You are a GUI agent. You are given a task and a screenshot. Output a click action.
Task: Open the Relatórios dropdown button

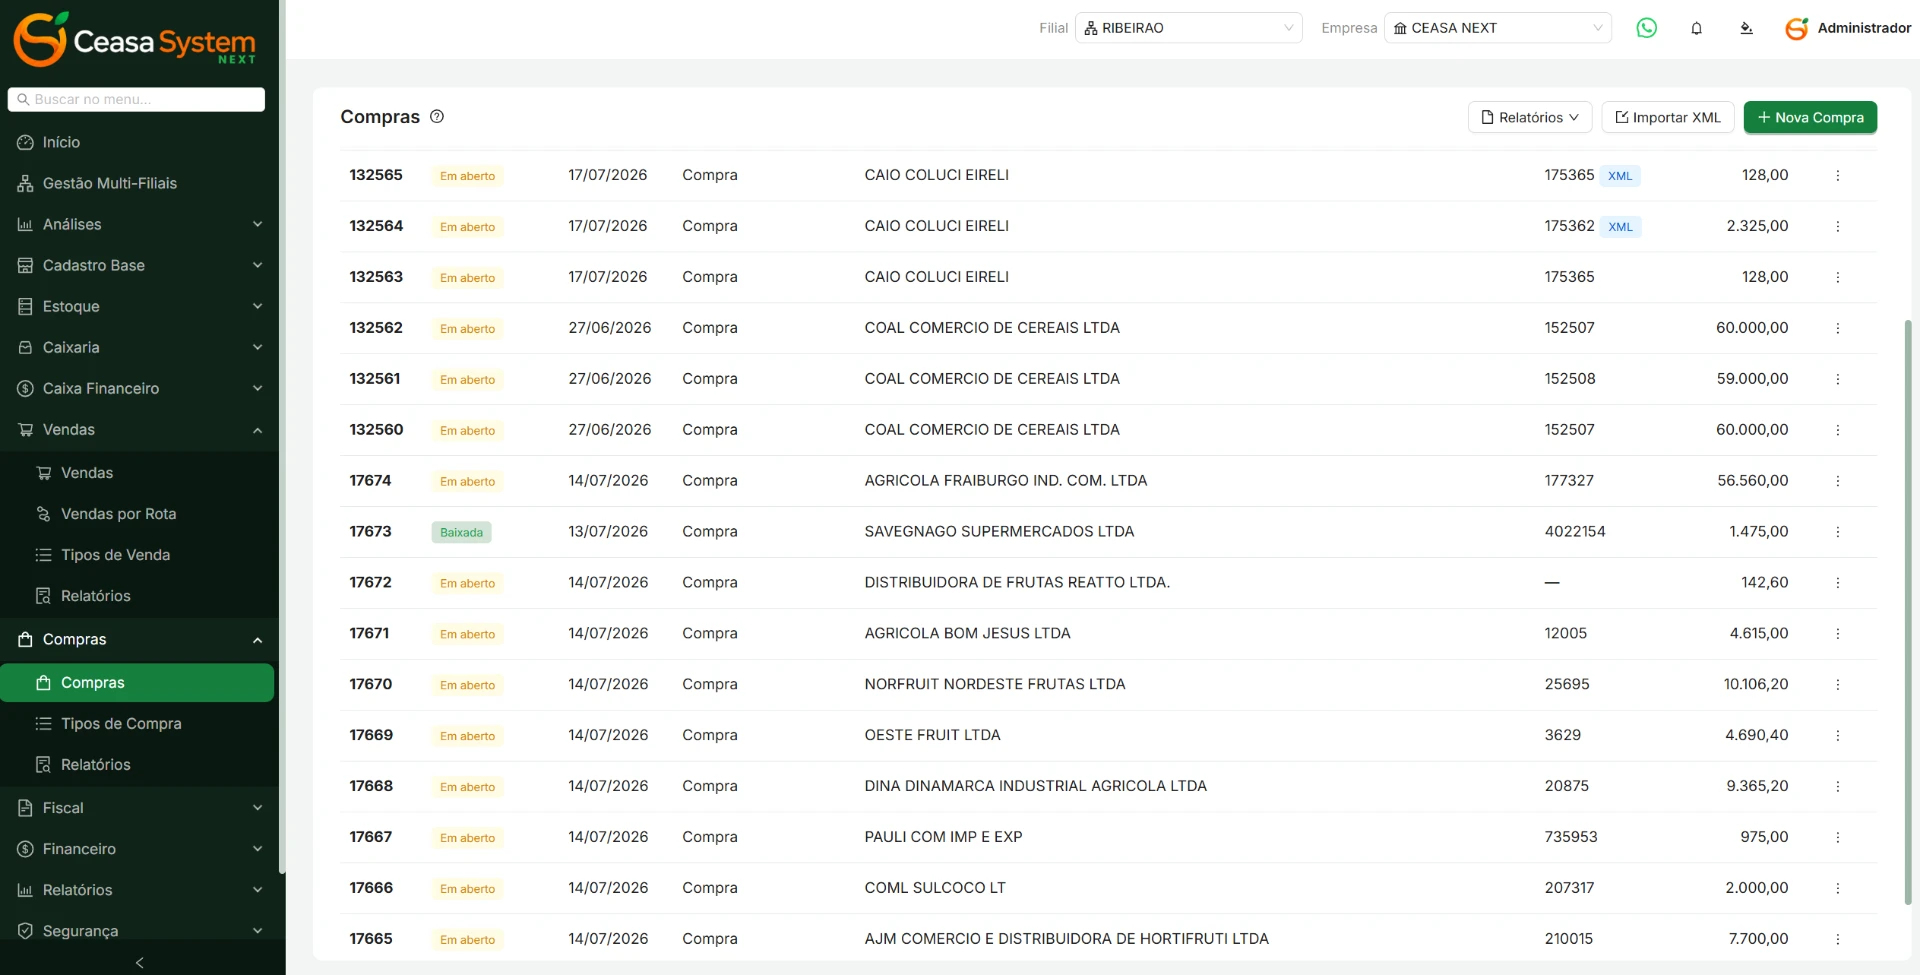pyautogui.click(x=1530, y=117)
